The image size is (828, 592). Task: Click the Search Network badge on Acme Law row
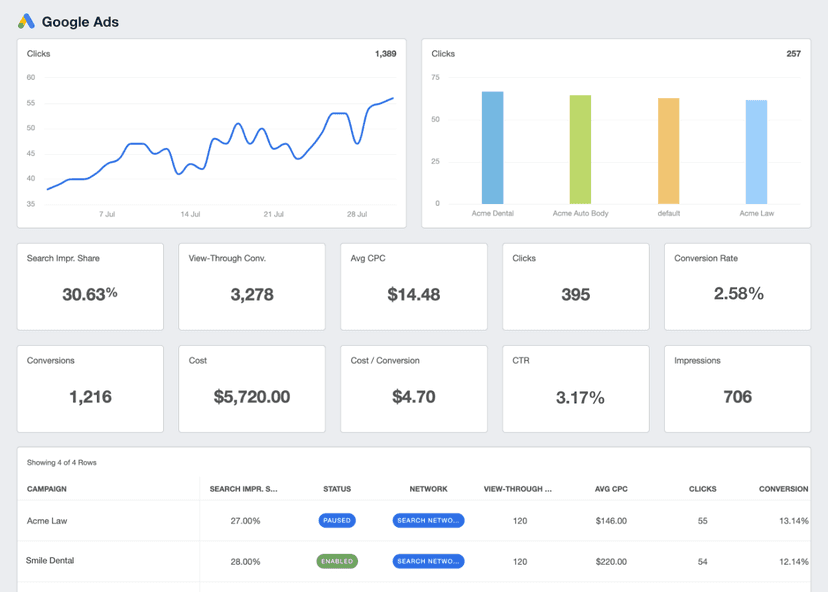(x=428, y=520)
